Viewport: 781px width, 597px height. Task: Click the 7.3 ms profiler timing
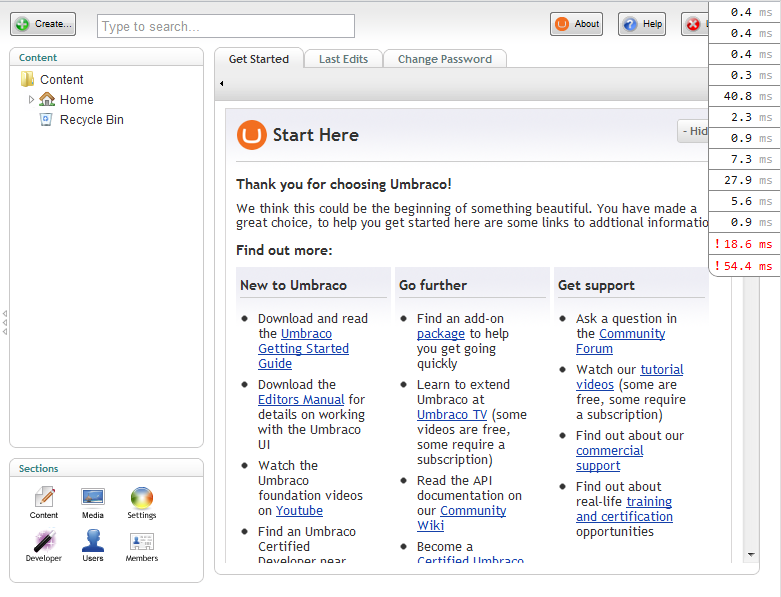coord(745,159)
